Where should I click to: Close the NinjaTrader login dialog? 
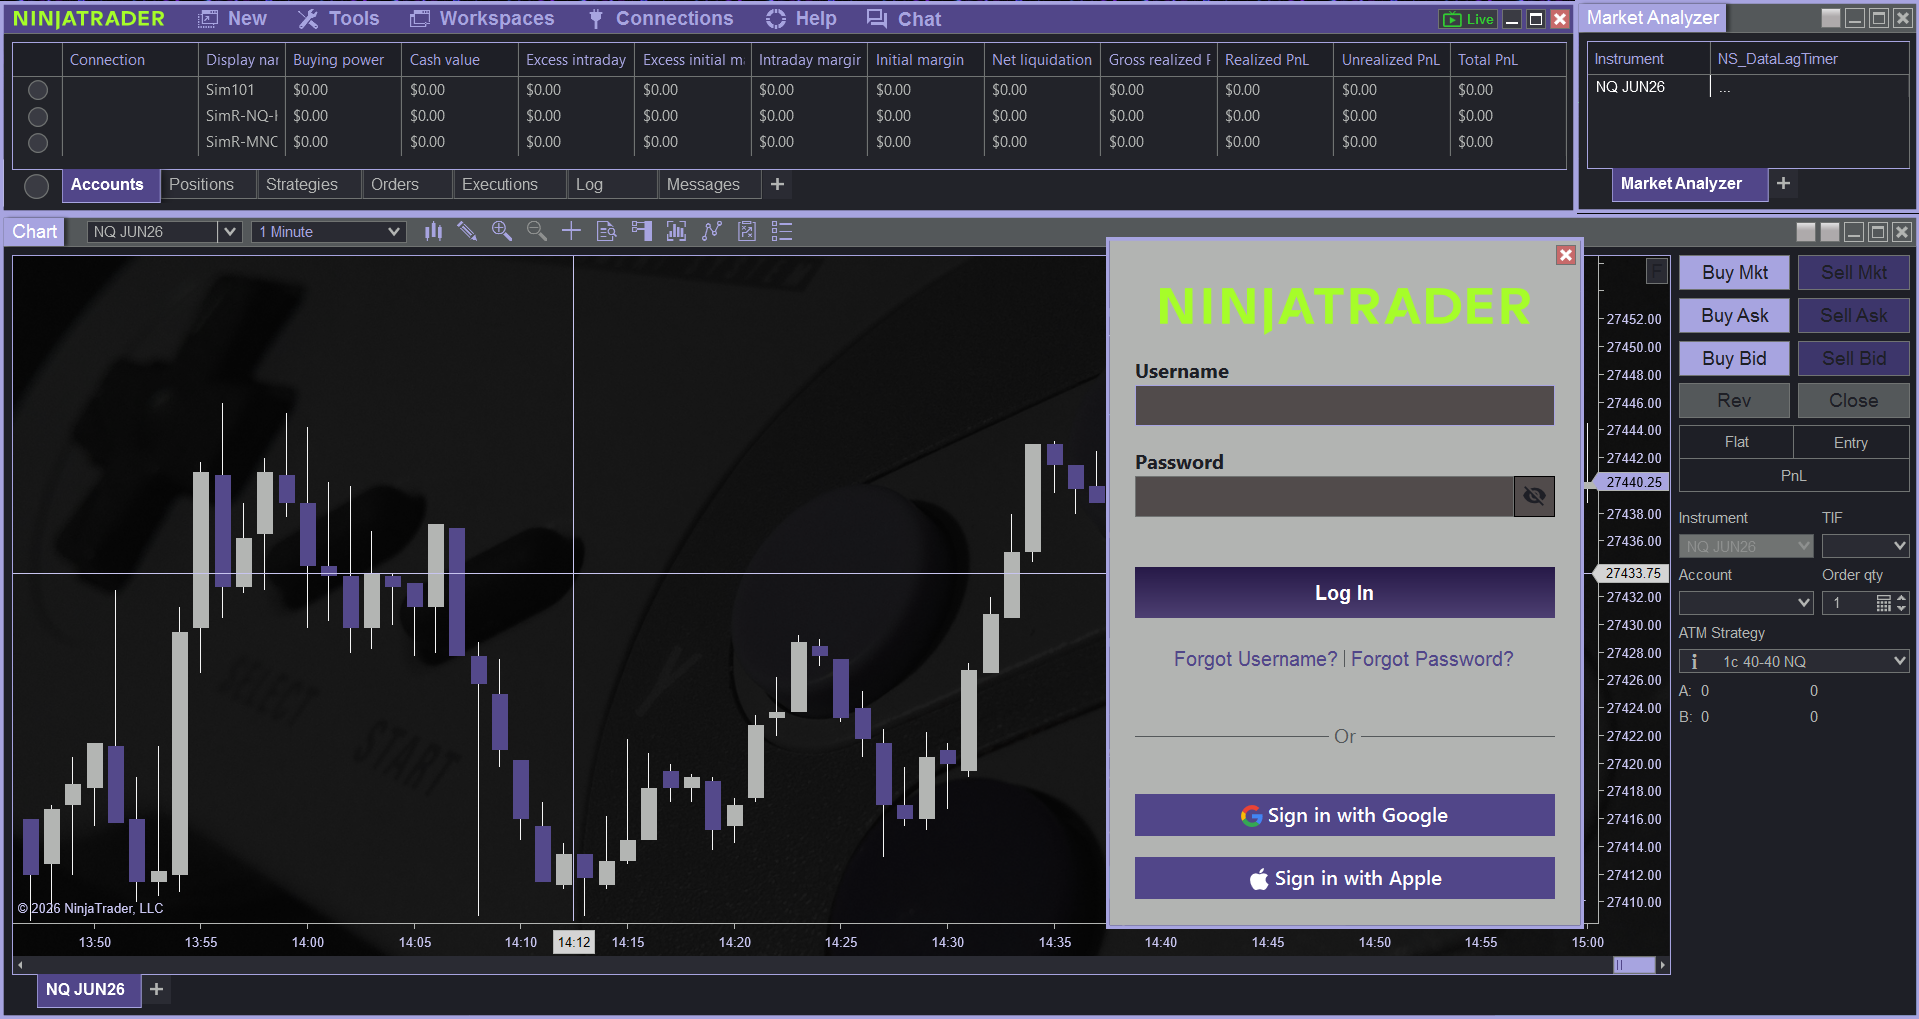tap(1566, 255)
